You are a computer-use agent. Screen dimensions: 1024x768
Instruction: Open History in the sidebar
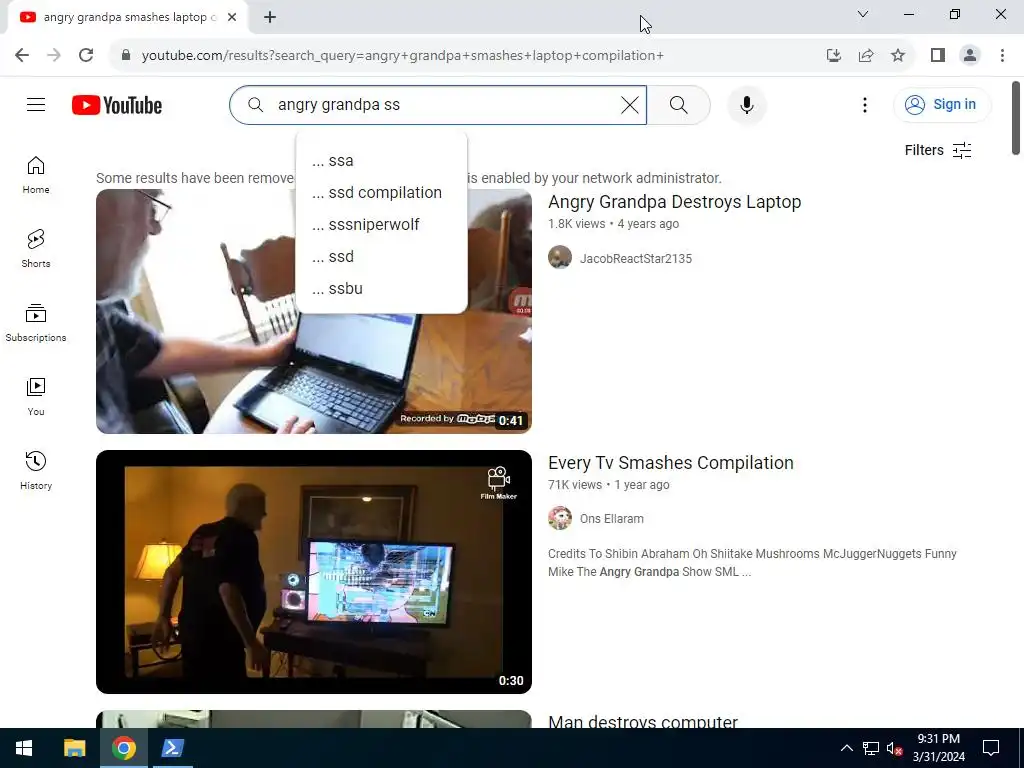(x=36, y=470)
